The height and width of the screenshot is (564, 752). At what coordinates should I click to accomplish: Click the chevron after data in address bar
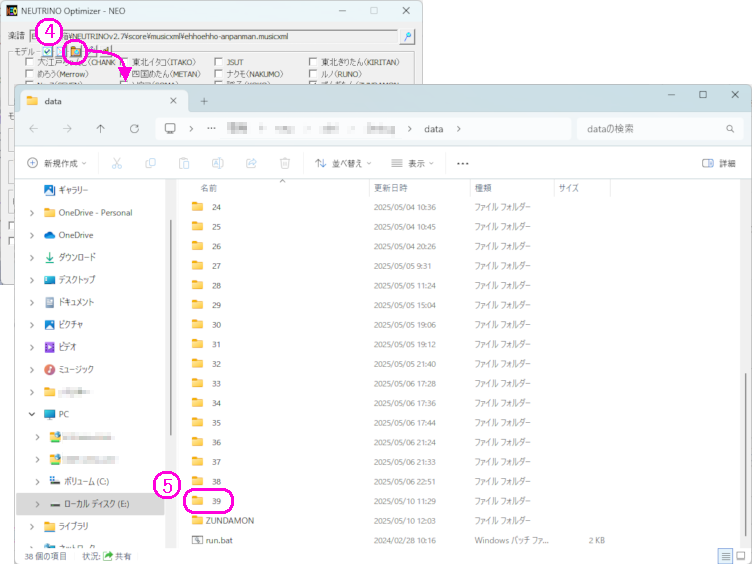(458, 129)
